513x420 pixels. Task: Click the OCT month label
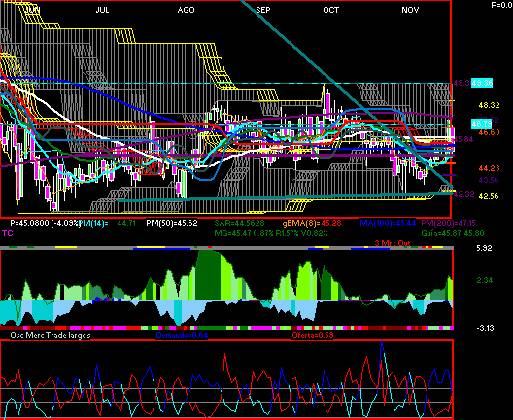click(x=331, y=10)
